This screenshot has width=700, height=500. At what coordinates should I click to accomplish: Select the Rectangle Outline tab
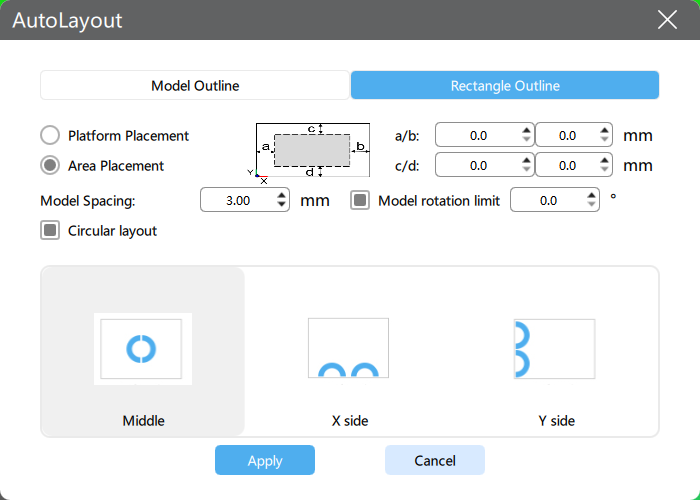coord(505,85)
